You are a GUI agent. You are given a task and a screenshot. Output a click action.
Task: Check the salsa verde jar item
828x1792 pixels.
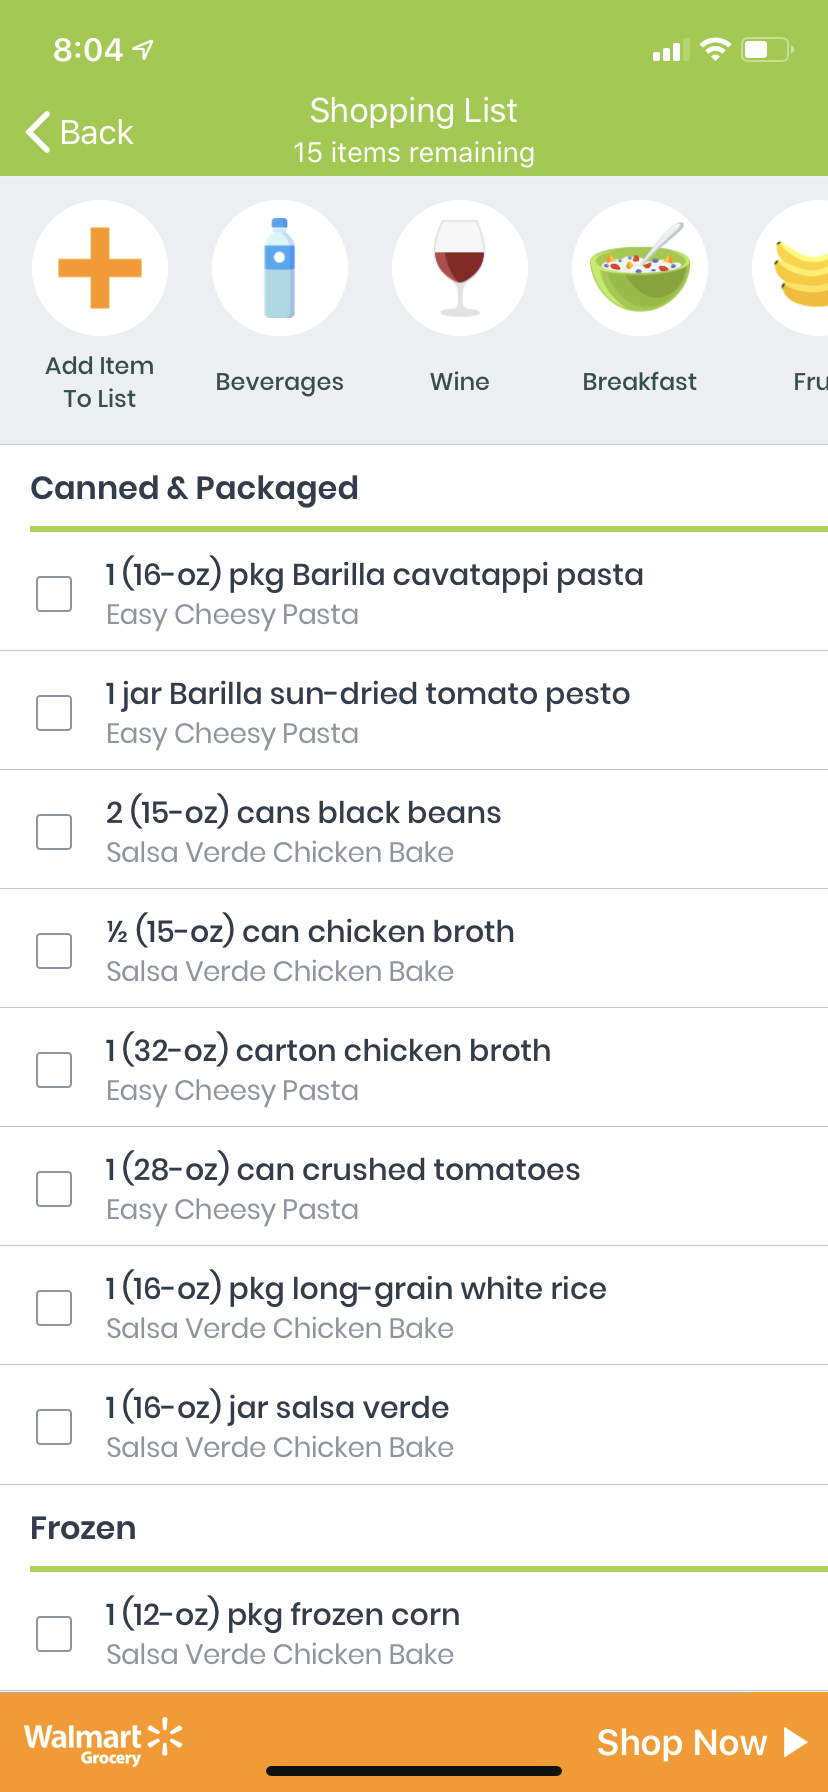[x=54, y=1427]
